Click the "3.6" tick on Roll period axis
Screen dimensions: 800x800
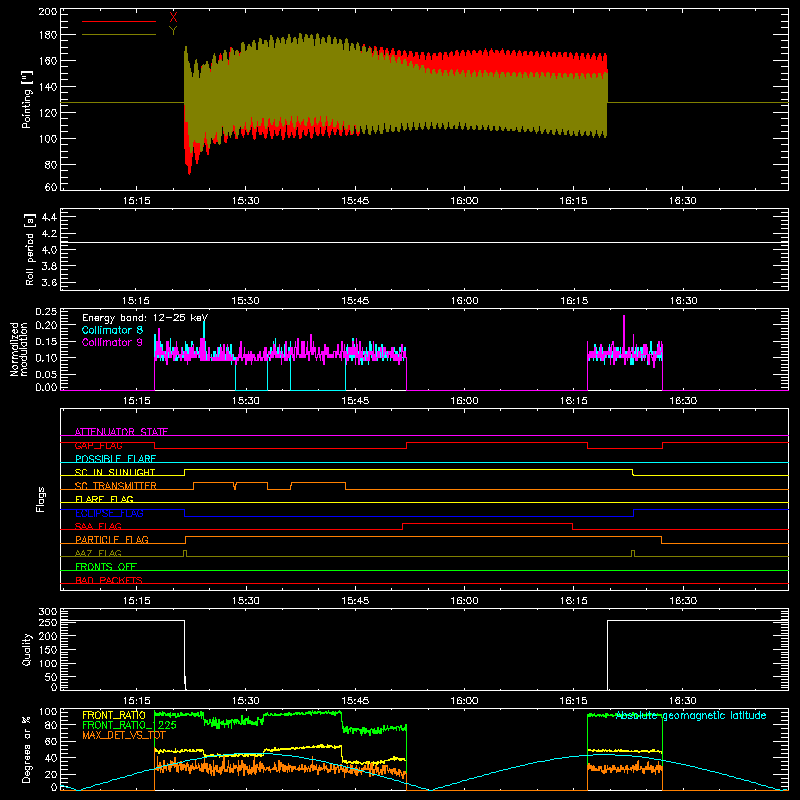pyautogui.click(x=49, y=283)
